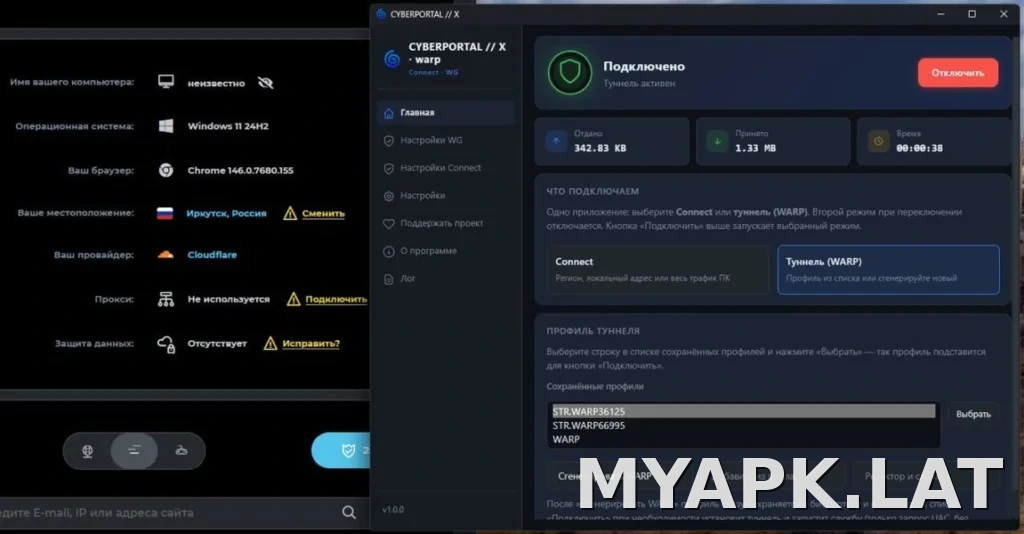The height and width of the screenshot is (534, 1024).
Task: Click the Cloudflare cloud icon
Action: pyautogui.click(x=165, y=255)
